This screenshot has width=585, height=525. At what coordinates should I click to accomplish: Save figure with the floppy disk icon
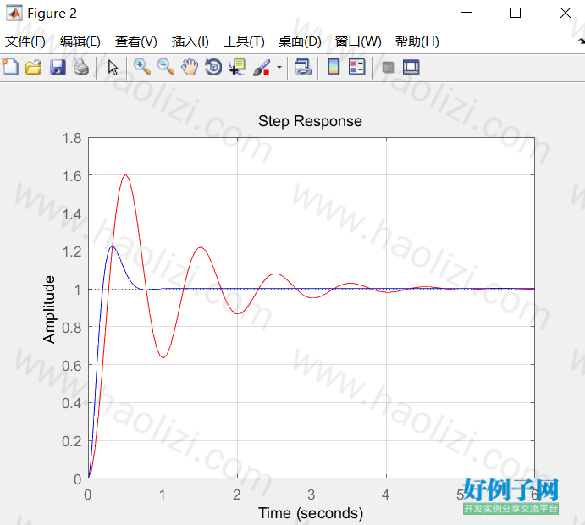(58, 68)
